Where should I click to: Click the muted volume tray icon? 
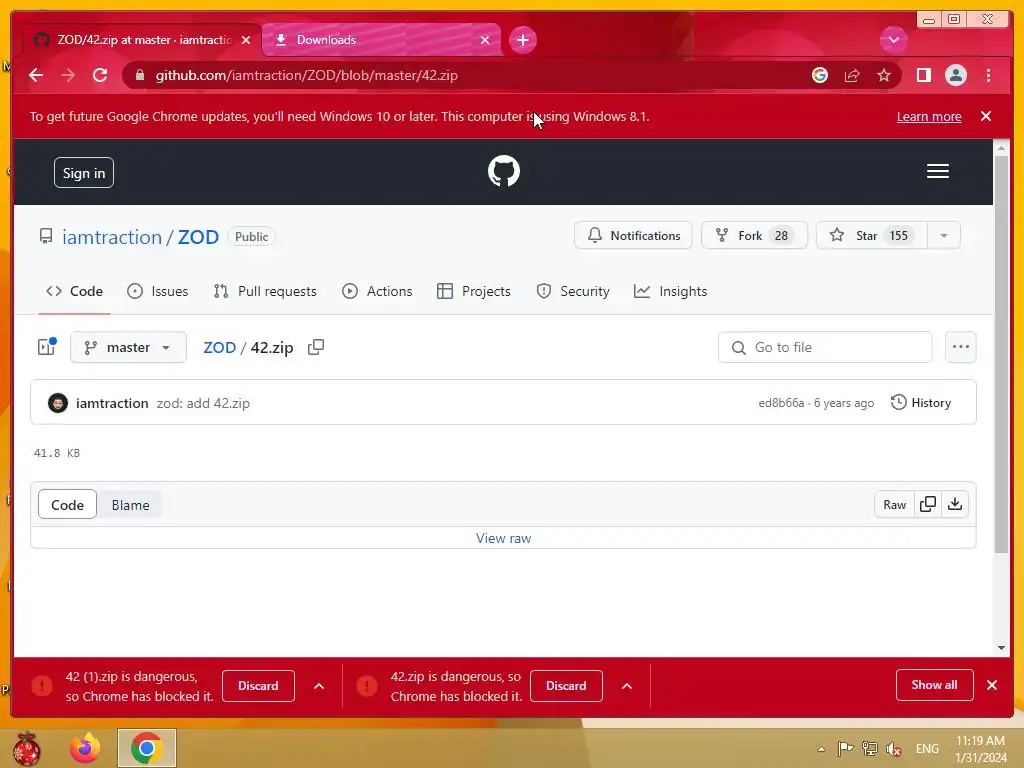[x=894, y=748]
